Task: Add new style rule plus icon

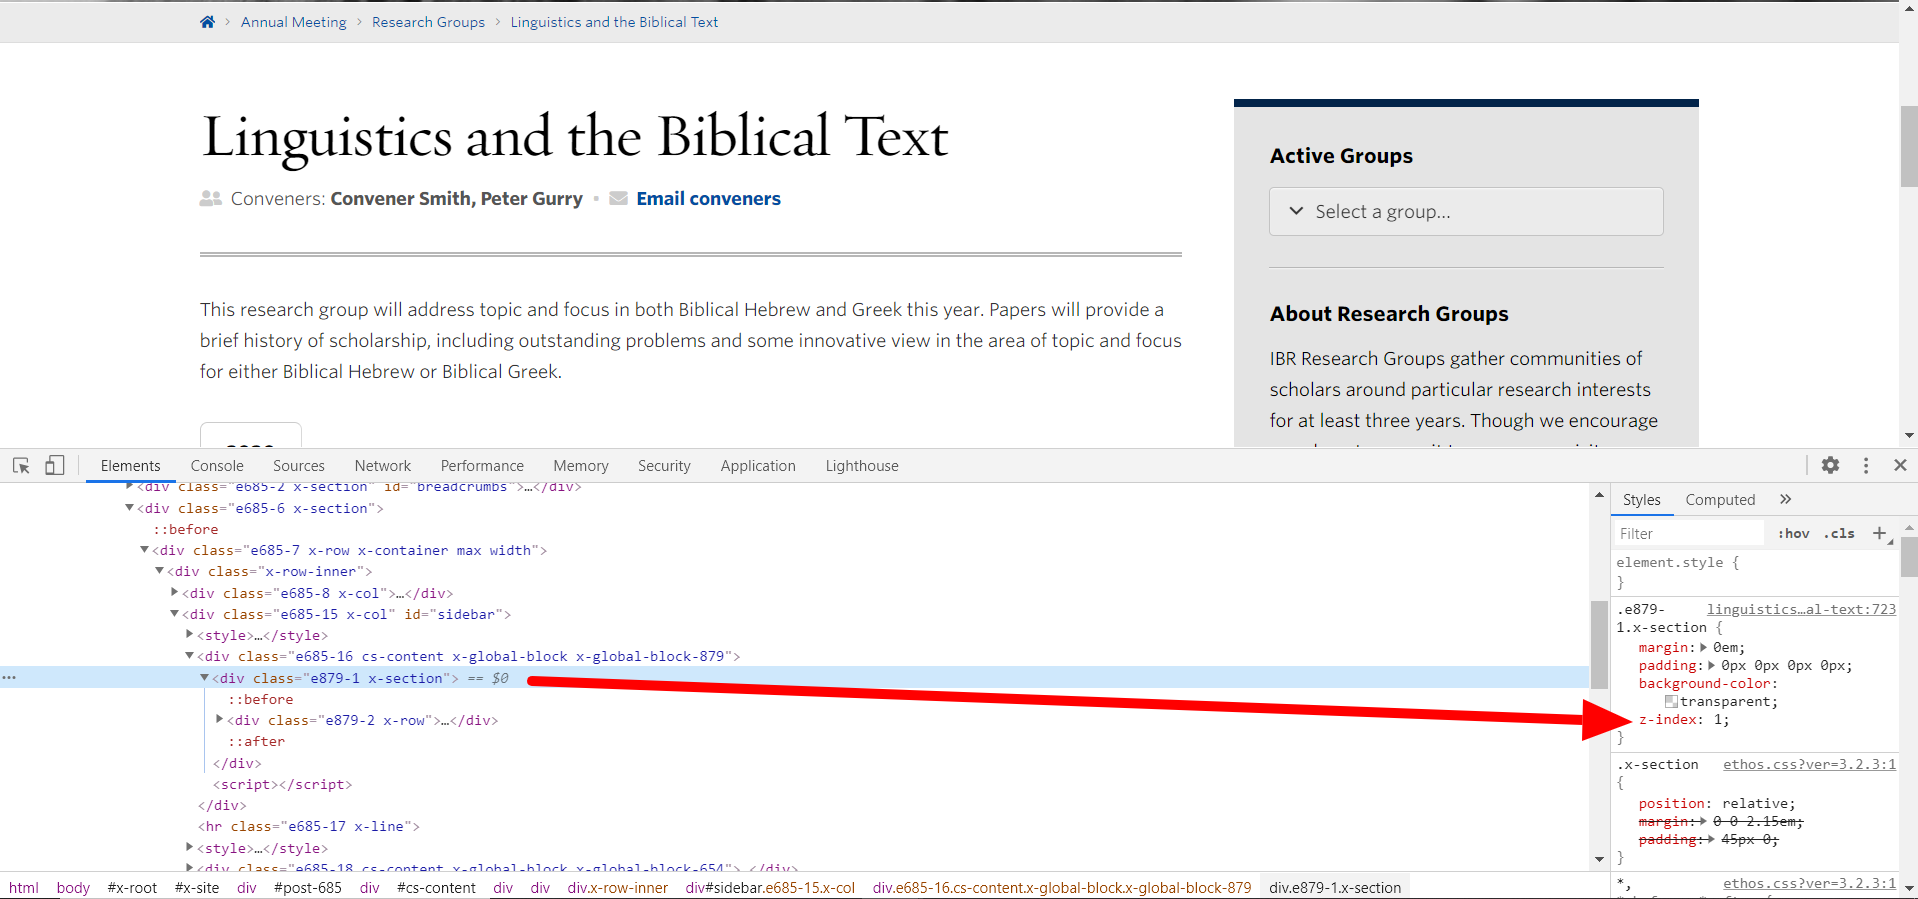Action: (x=1880, y=533)
